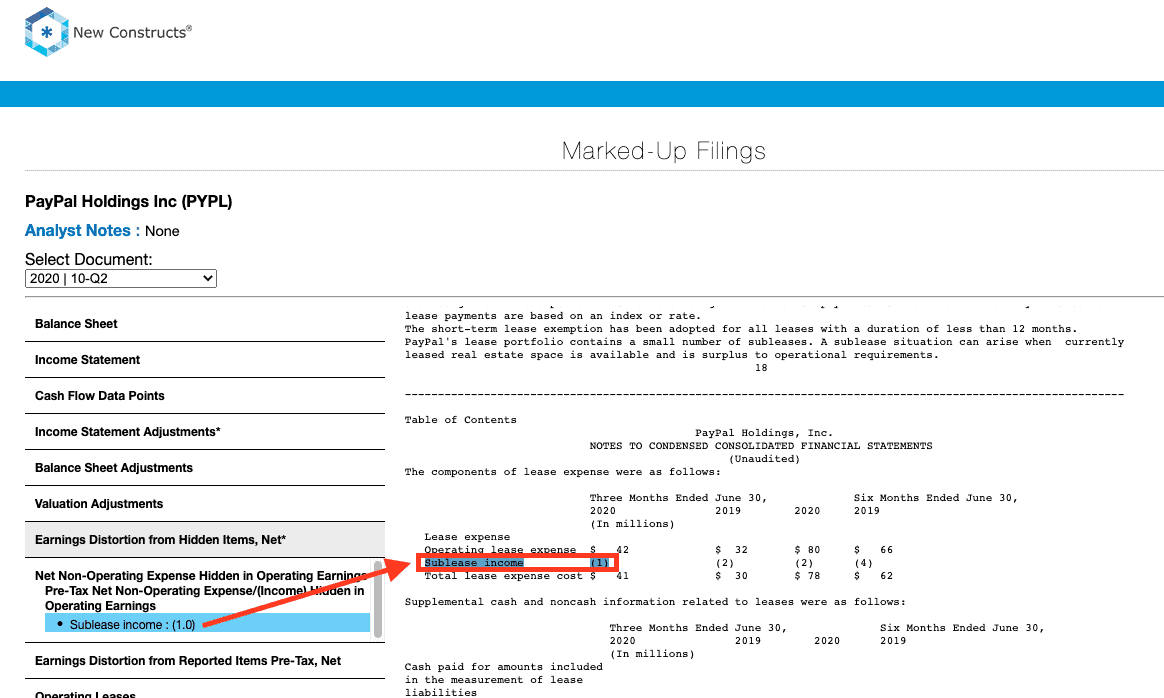The width and height of the screenshot is (1164, 698).
Task: Click the highlighted Sublease income row in filing
Action: coord(517,563)
